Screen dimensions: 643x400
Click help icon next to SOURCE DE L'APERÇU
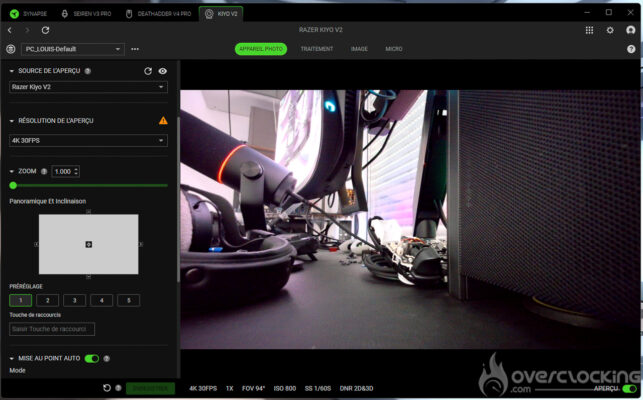coord(88,71)
